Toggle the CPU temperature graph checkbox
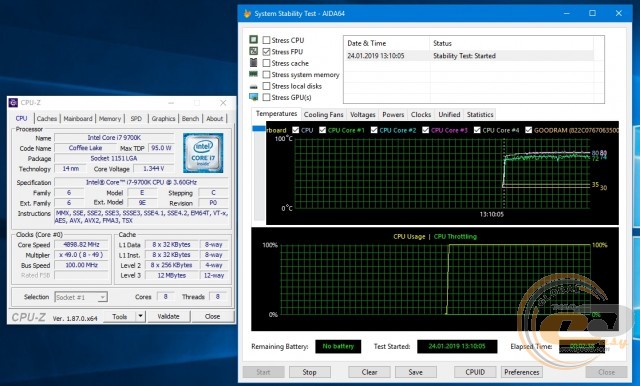Viewport: 640px width, 386px height. tap(296, 130)
